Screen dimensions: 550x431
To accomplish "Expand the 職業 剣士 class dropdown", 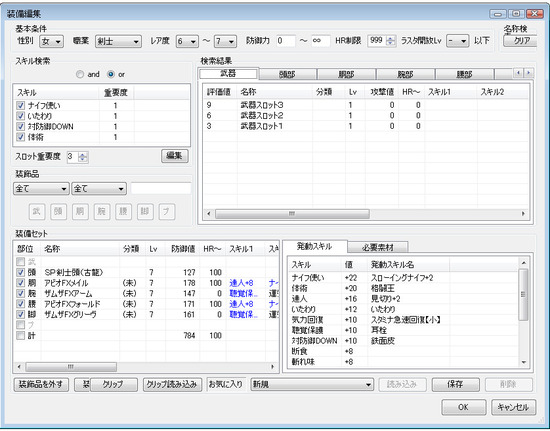I will point(119,41).
